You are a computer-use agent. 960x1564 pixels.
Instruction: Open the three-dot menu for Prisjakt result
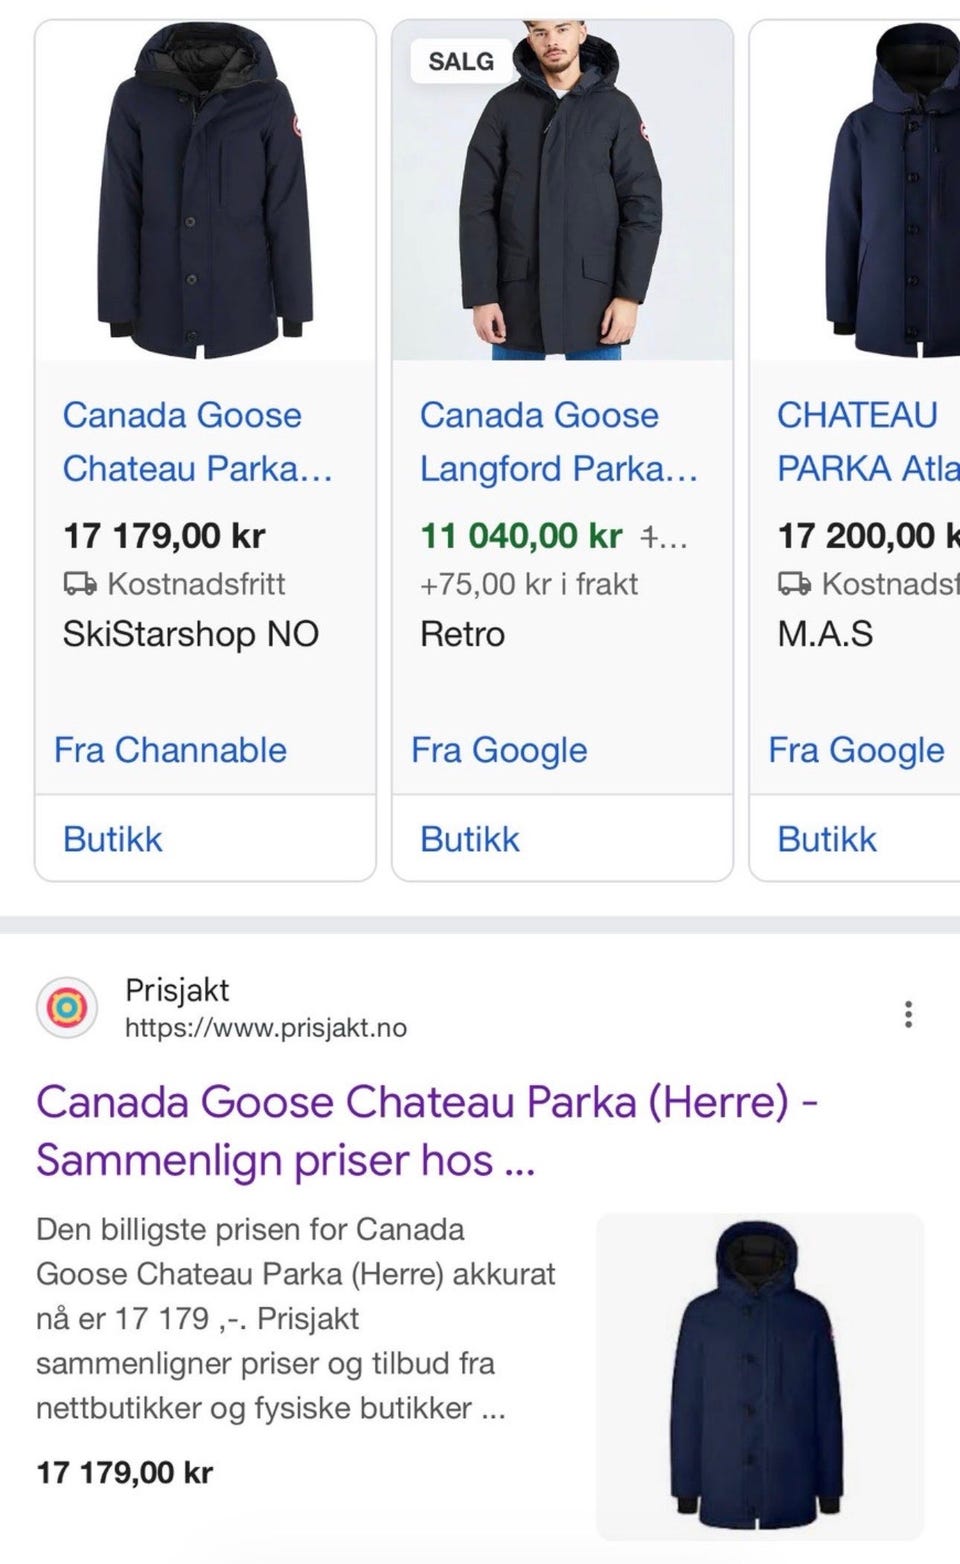(908, 1014)
